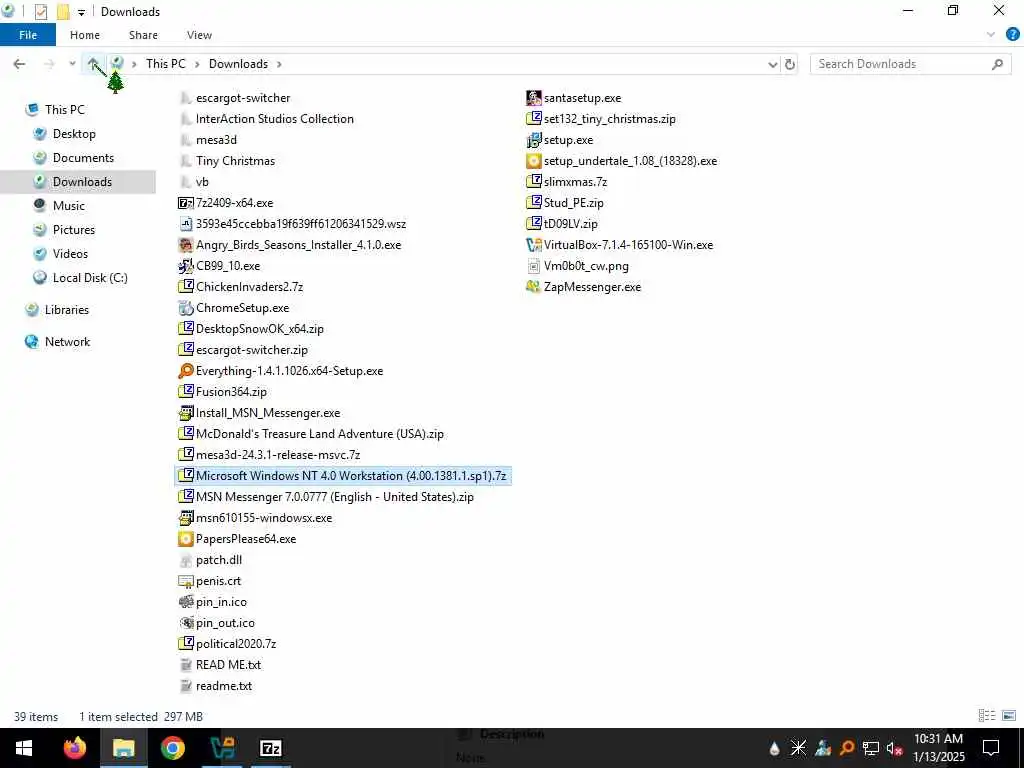Select the Install_MSN_Messenger.exe icon

pyautogui.click(x=185, y=413)
